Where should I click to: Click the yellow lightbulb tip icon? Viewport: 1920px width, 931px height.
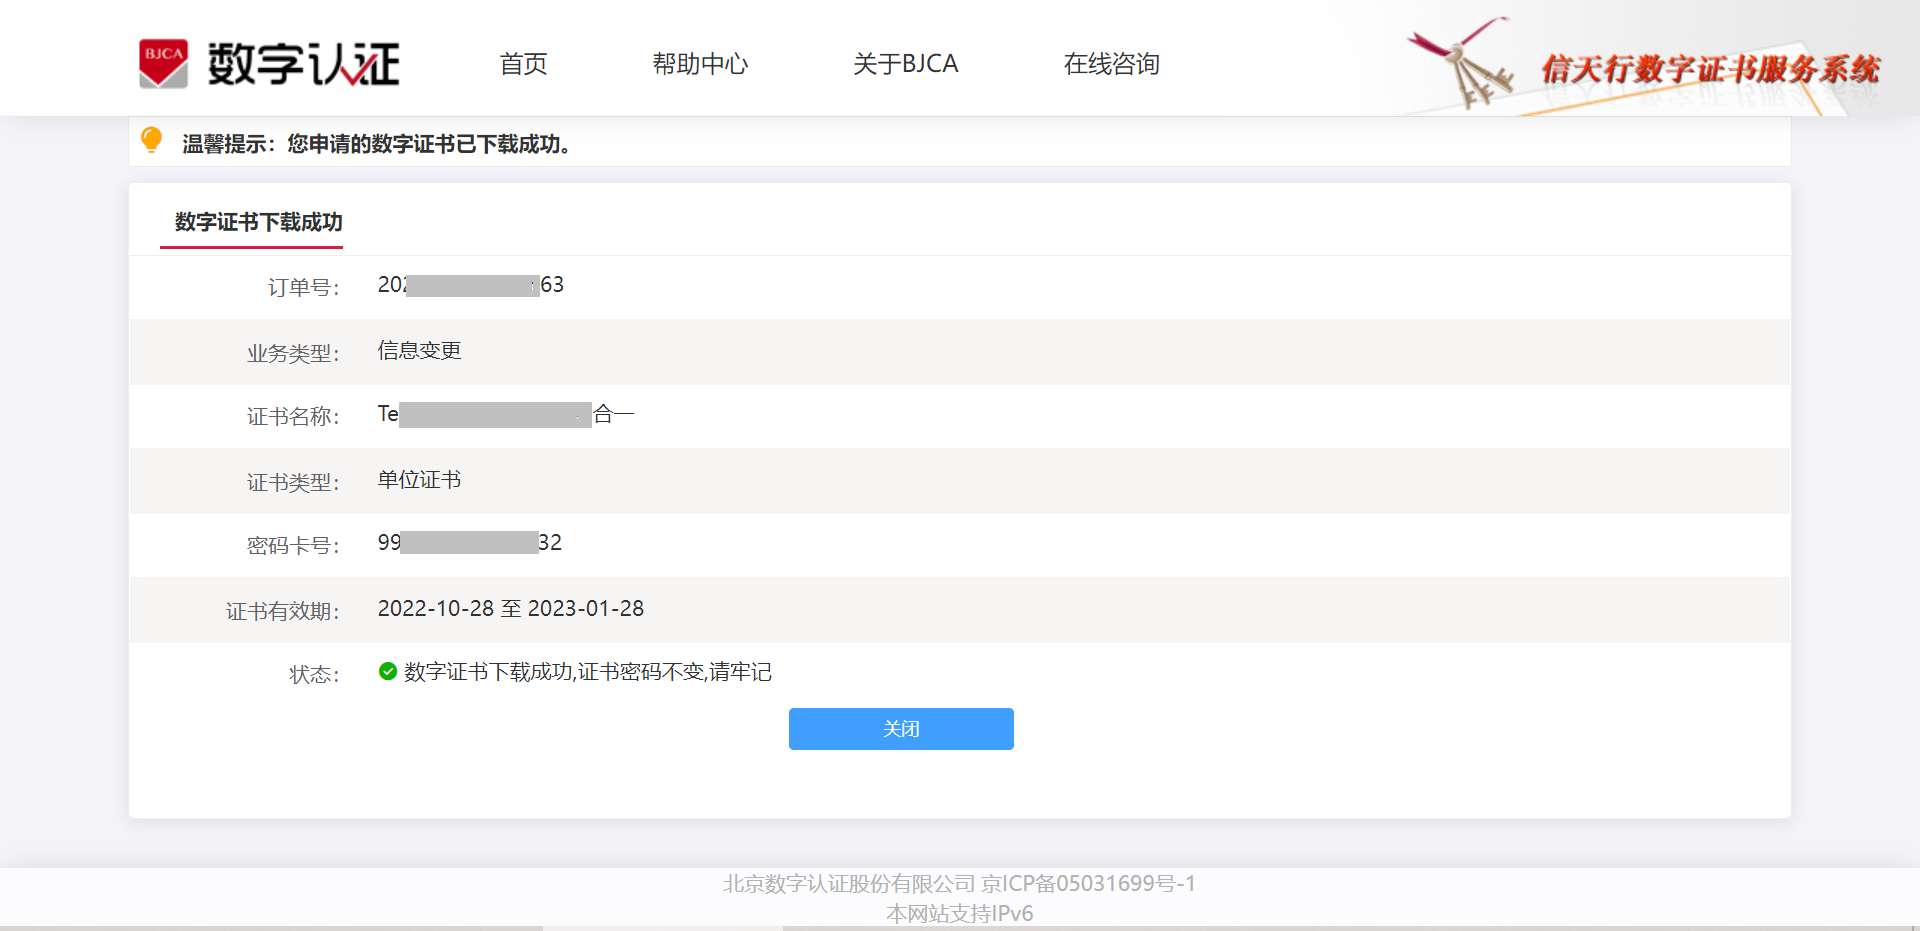point(151,140)
